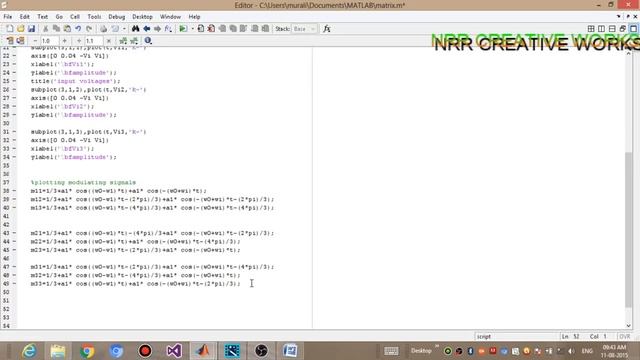Open the Cell menu

click(x=75, y=17)
